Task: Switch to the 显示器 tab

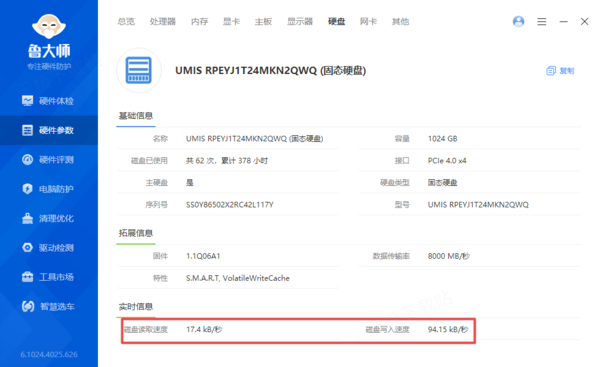Action: (300, 21)
